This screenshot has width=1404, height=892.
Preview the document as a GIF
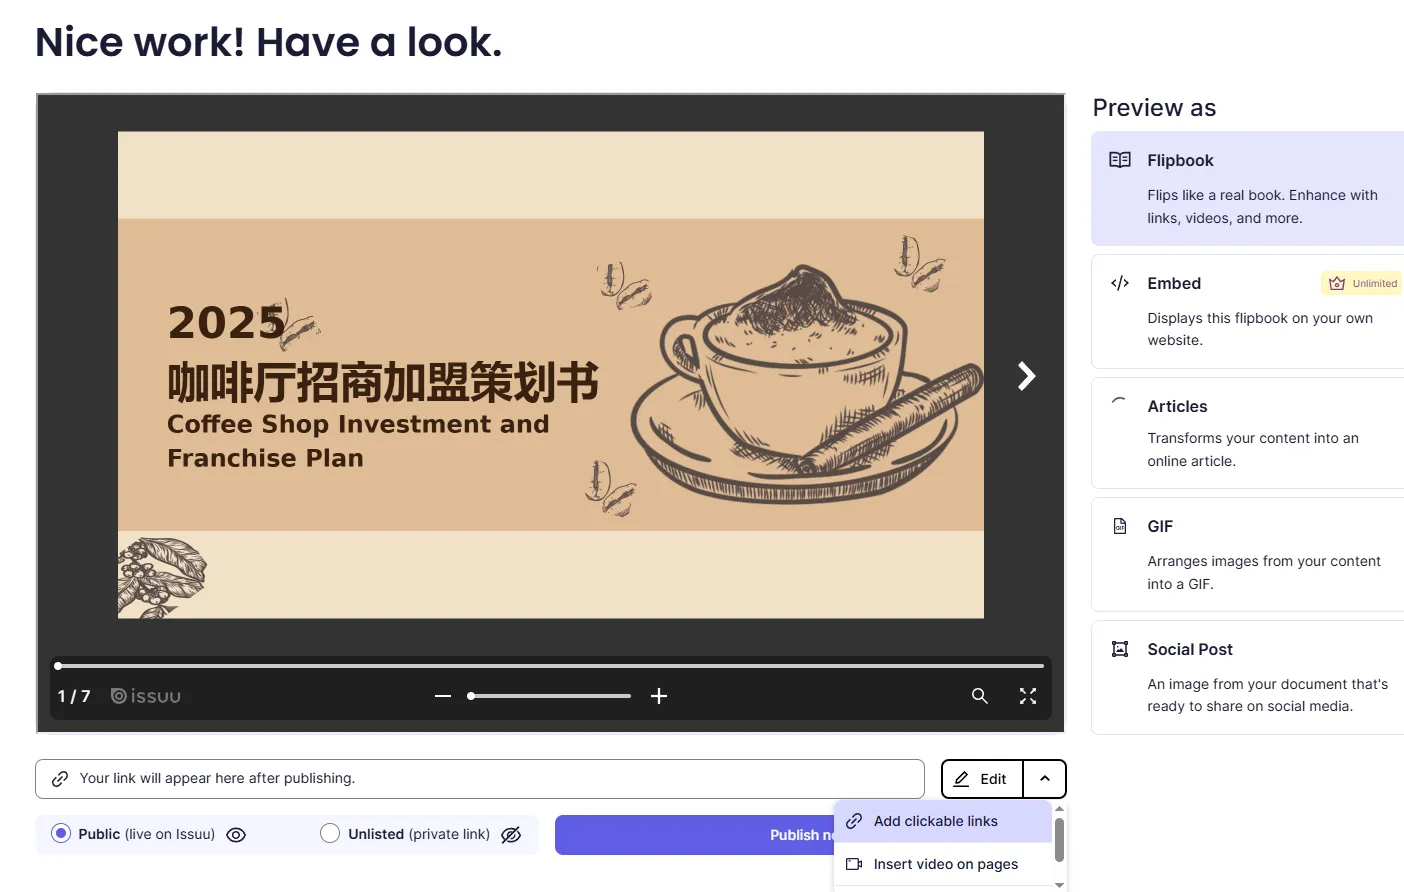click(1248, 555)
